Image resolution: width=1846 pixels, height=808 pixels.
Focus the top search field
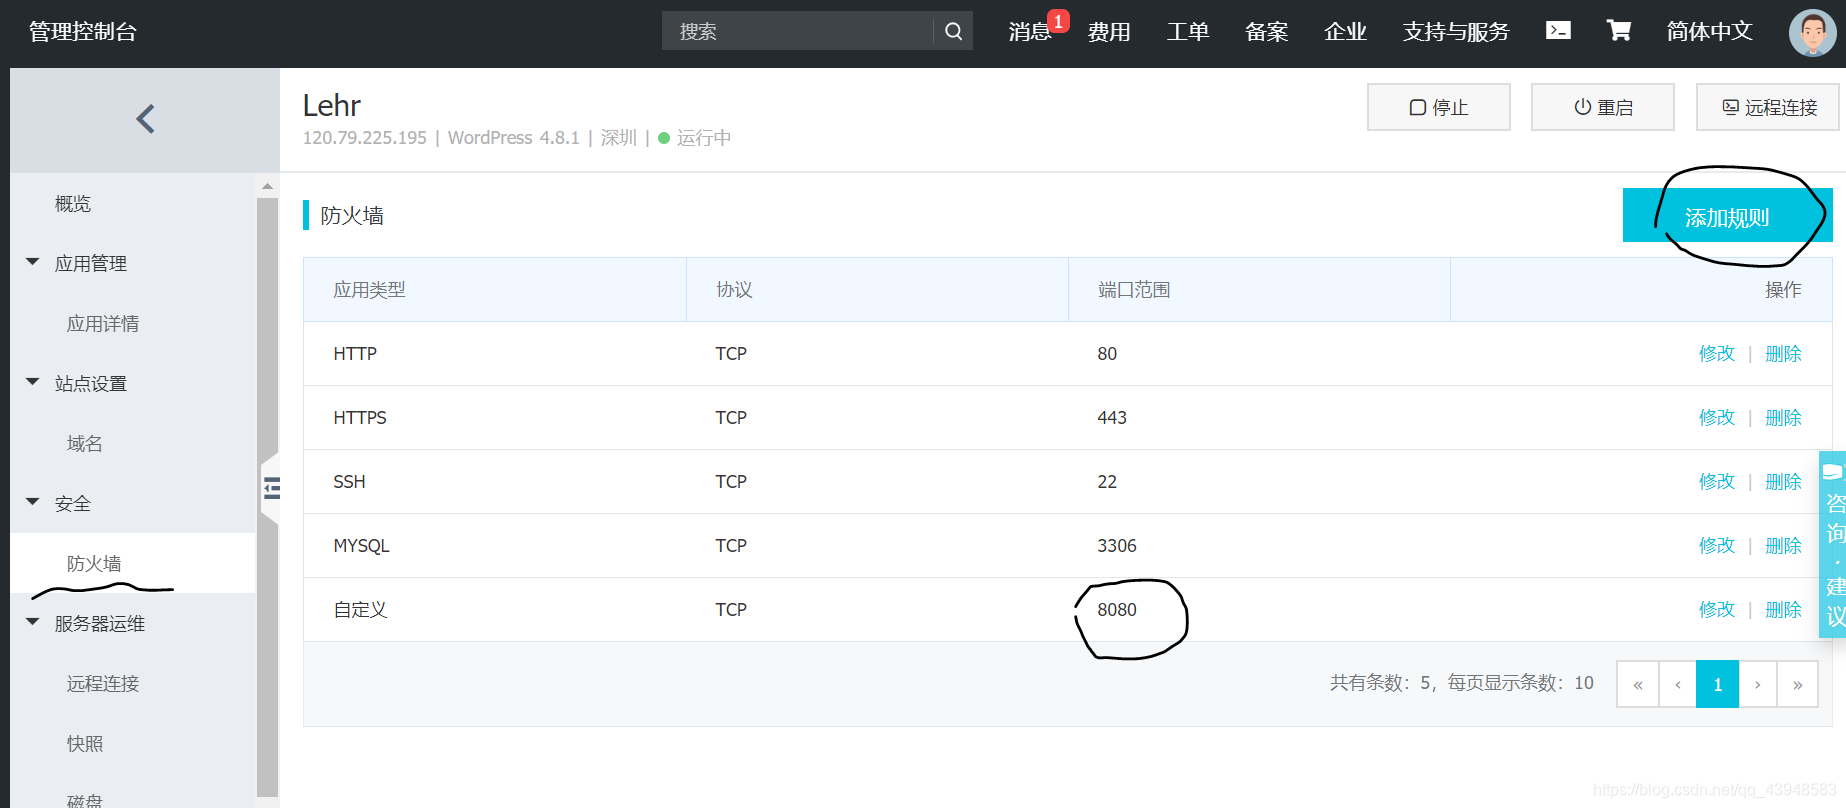[798, 31]
